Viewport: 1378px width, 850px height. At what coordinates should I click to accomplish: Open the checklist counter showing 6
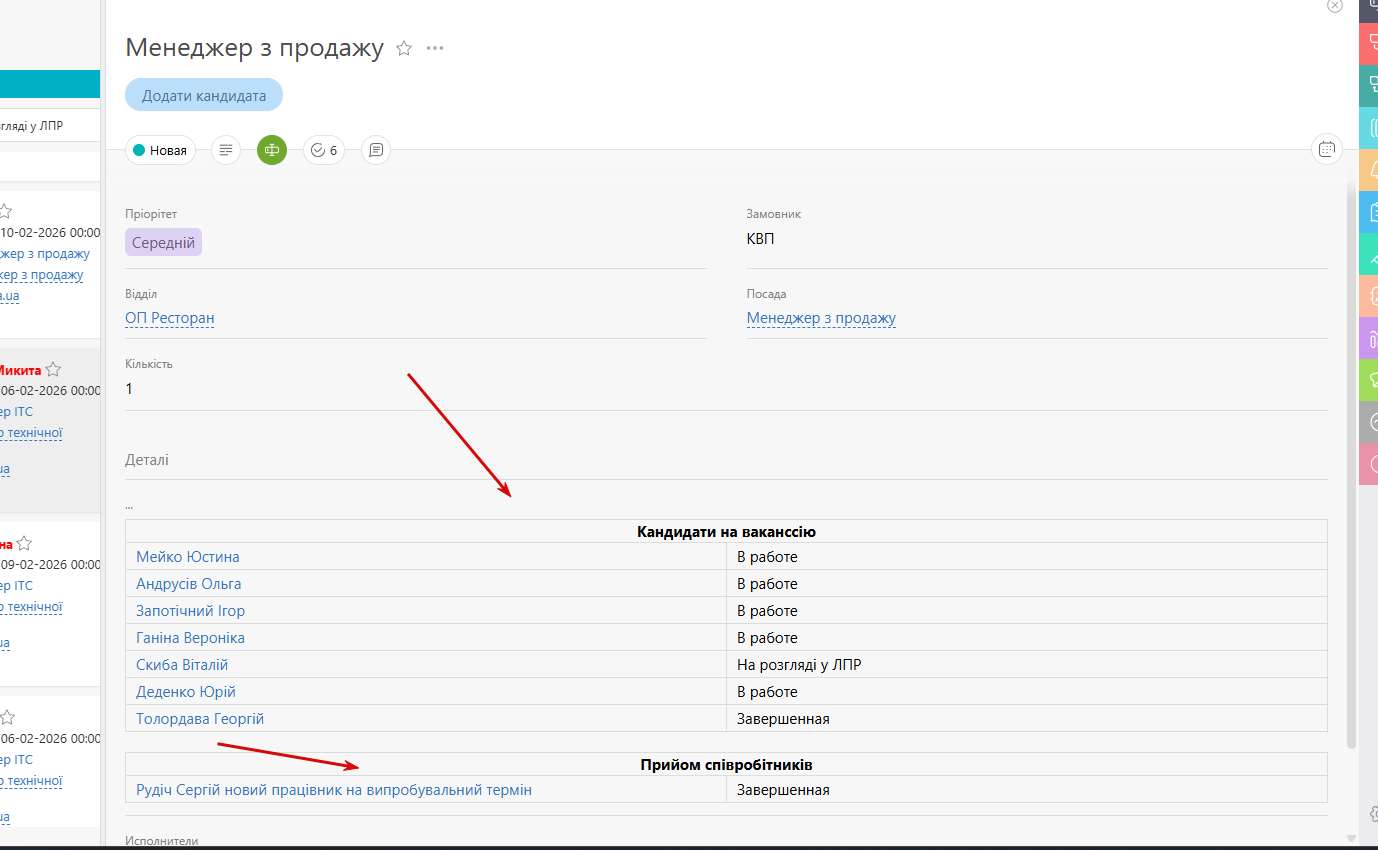324,150
